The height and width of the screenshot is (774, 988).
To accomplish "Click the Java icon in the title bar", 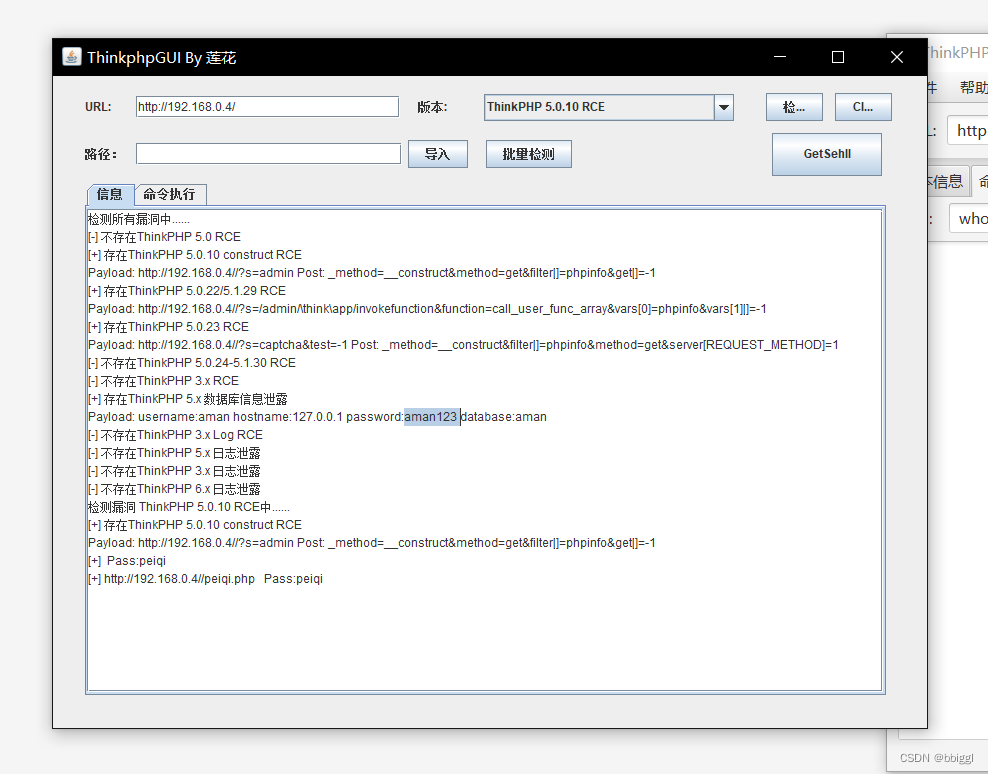I will click(x=72, y=57).
